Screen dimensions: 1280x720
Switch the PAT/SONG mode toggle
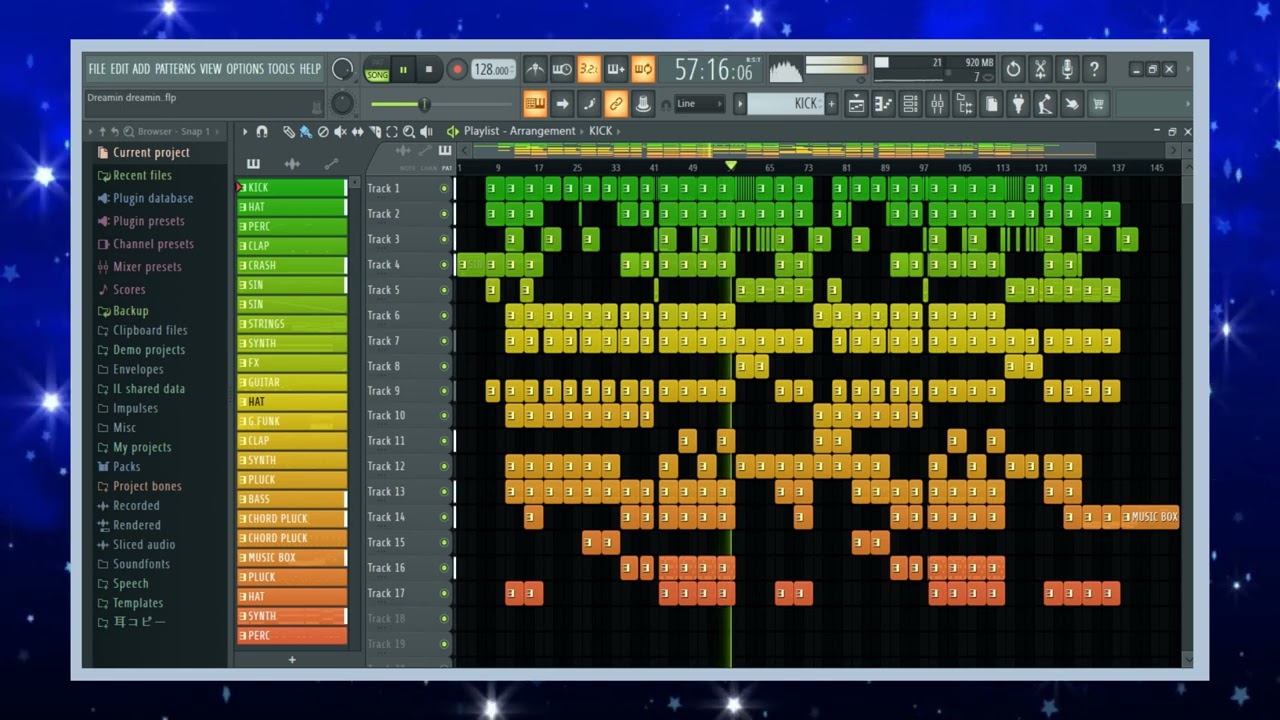coord(377,69)
